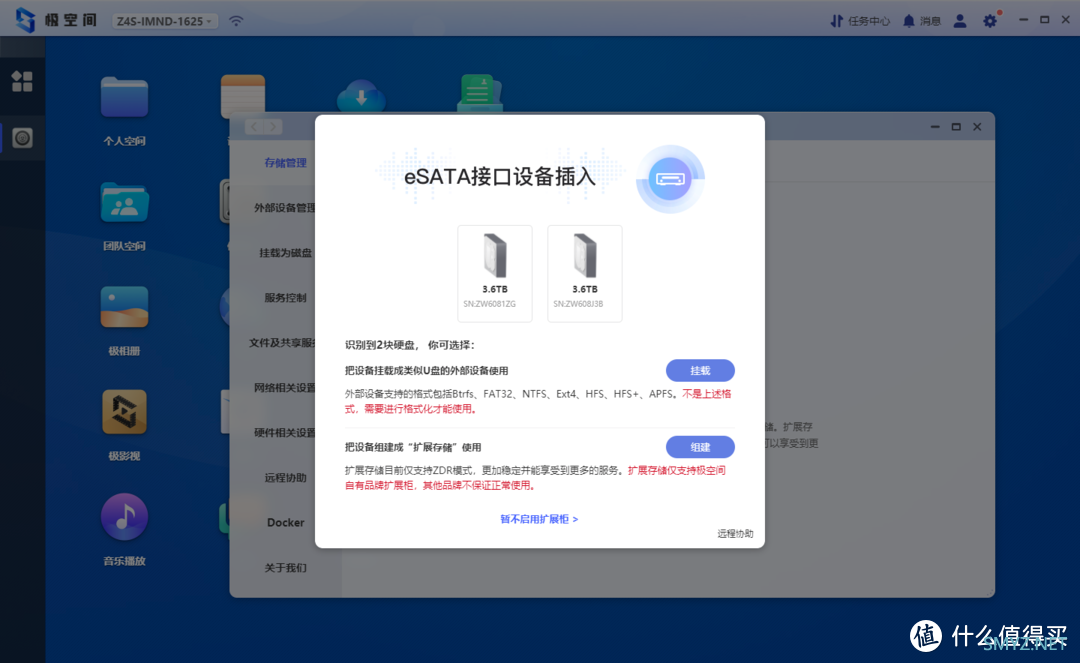Viewport: 1080px width, 663px height.
Task: Select 关于我们 in settings sidebar
Action: tap(285, 567)
